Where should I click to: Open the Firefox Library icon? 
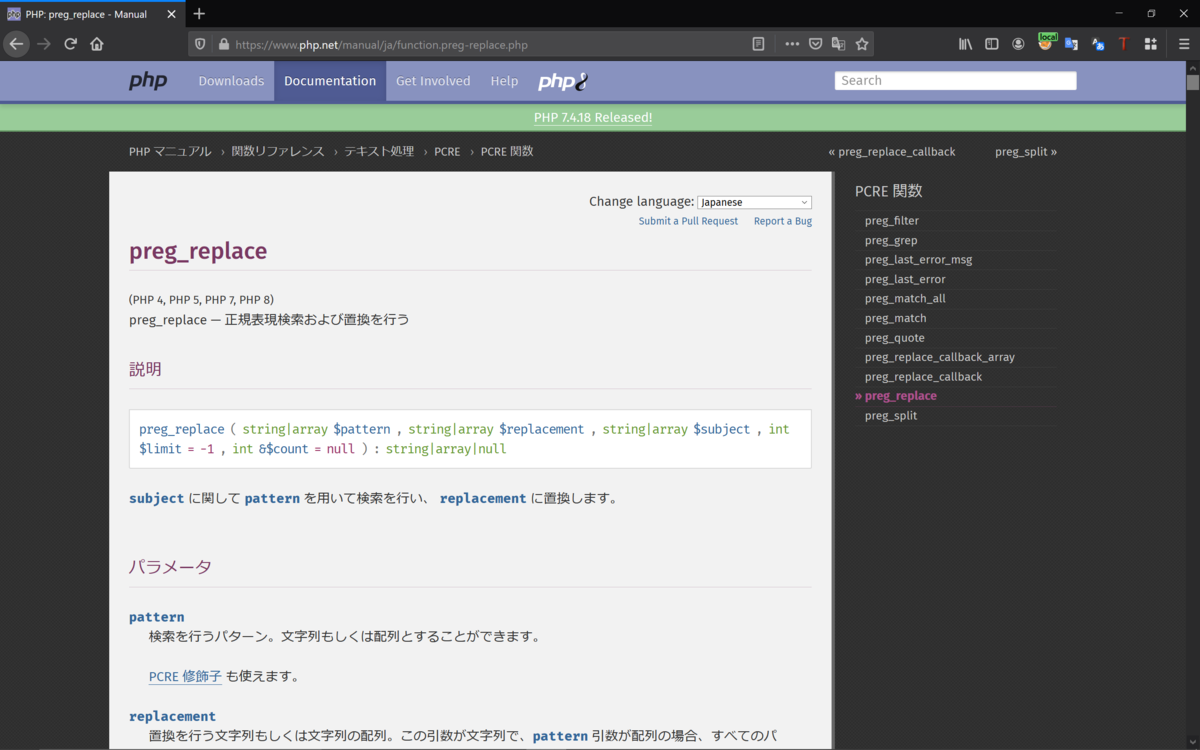tap(964, 44)
